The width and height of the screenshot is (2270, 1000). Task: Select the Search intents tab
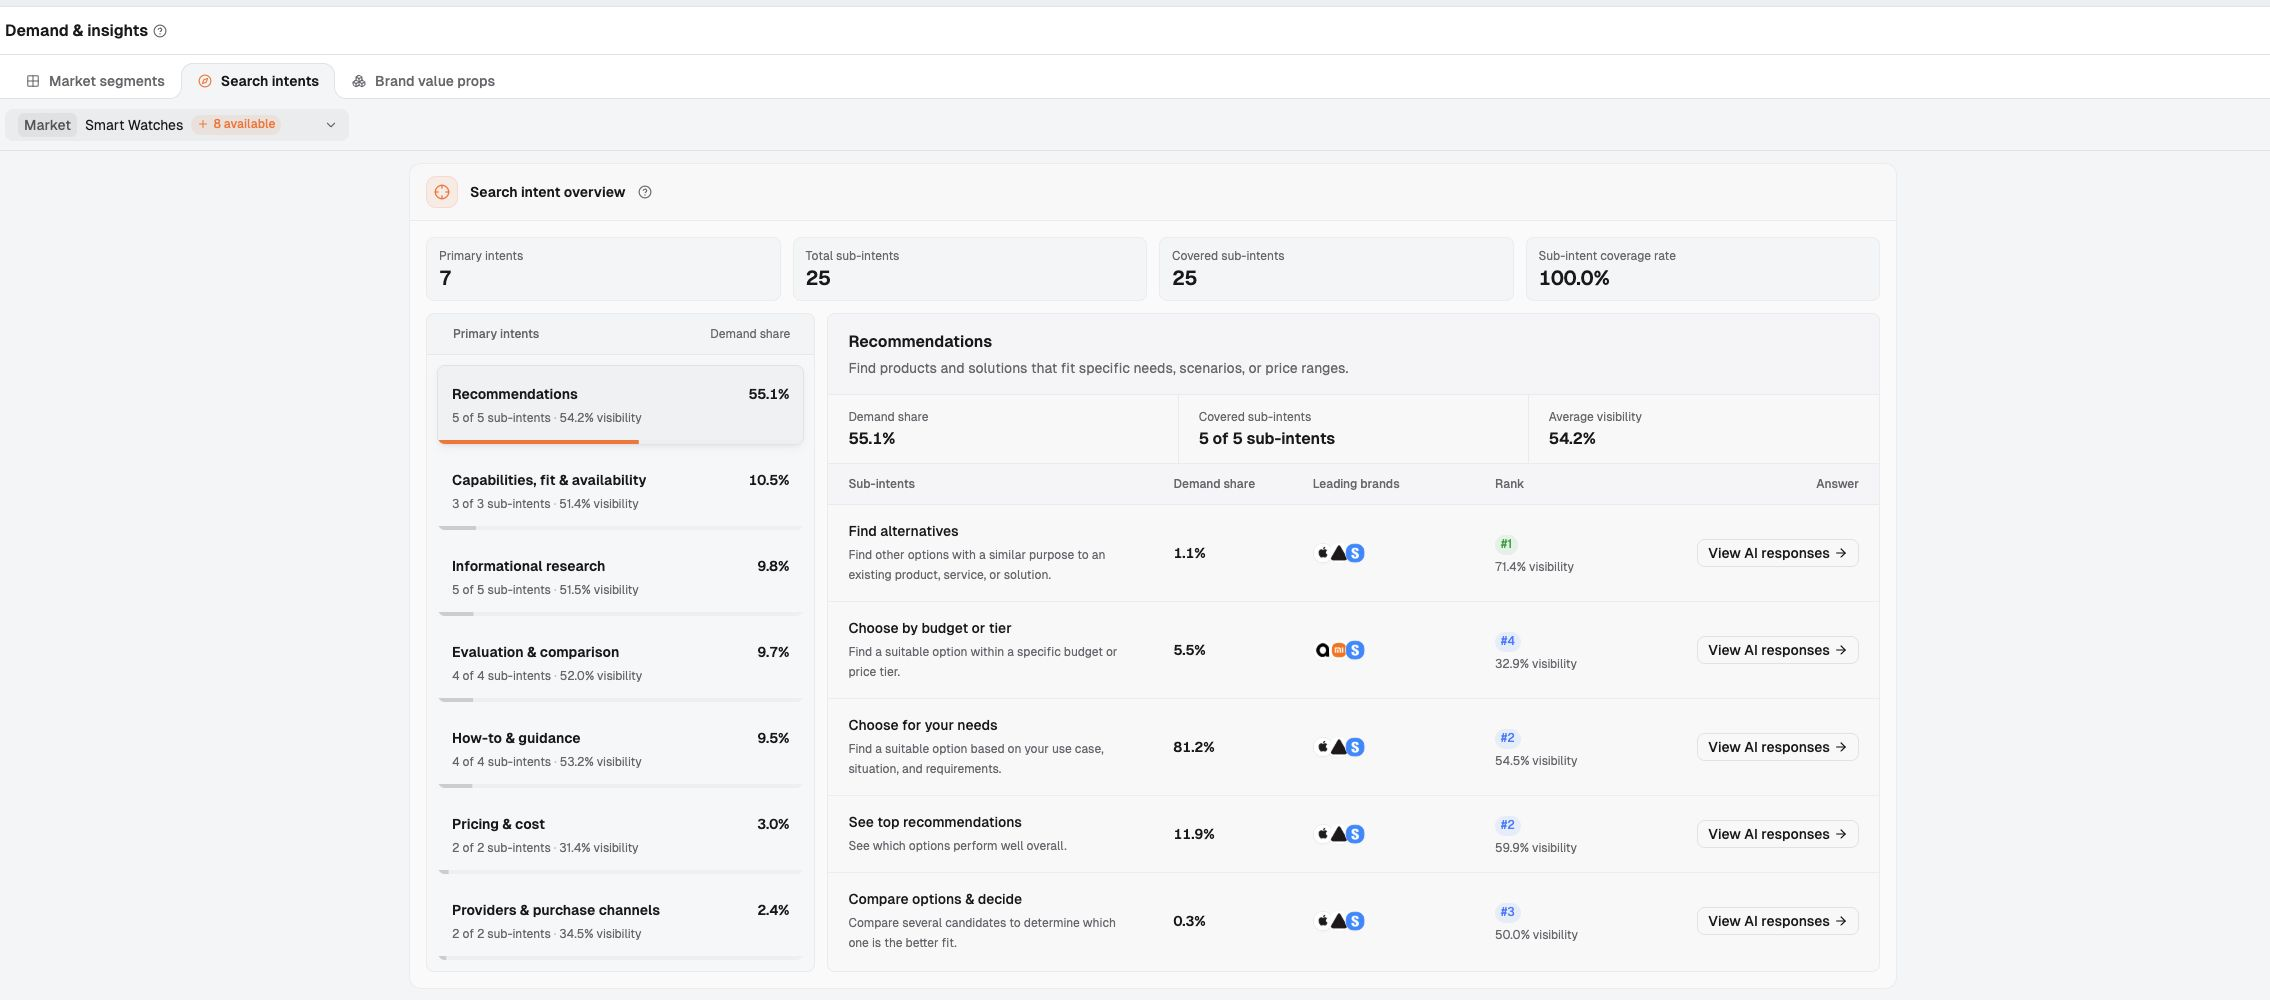click(258, 81)
